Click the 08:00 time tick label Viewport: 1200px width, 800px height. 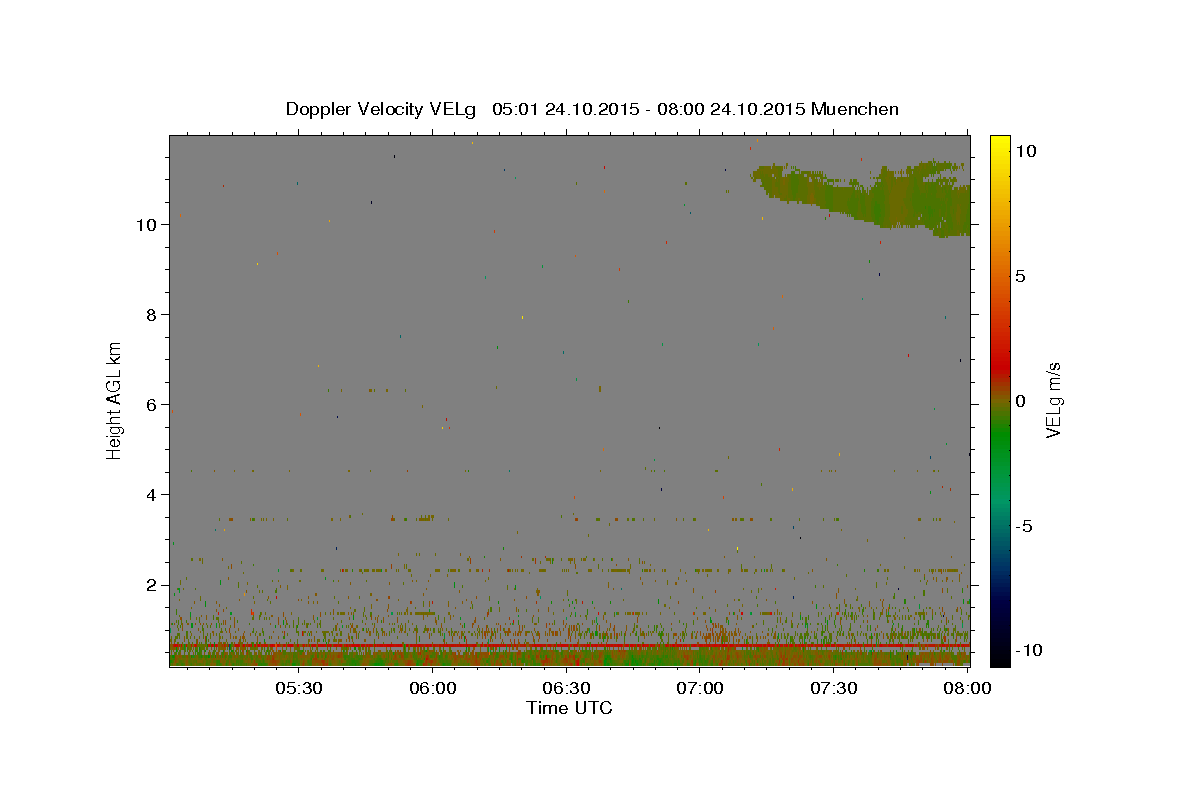968,688
